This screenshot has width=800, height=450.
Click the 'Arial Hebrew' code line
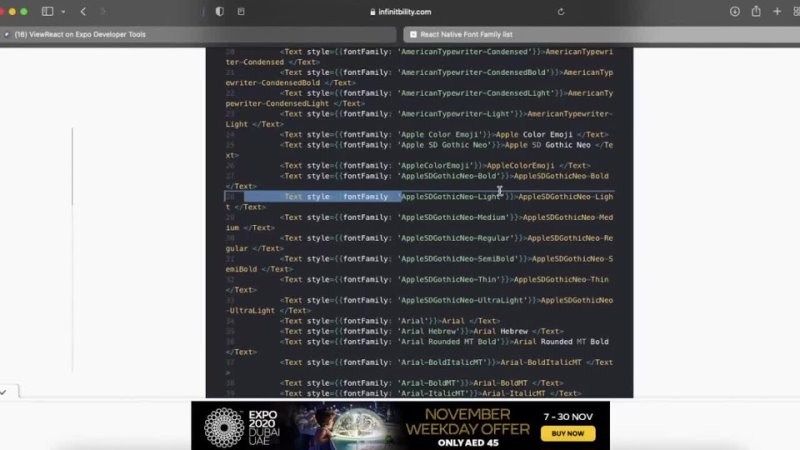421,331
